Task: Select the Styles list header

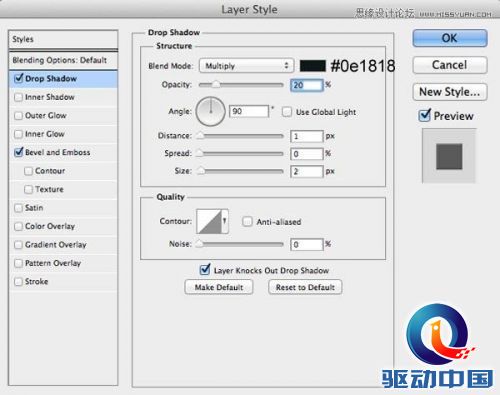Action: tap(63, 39)
